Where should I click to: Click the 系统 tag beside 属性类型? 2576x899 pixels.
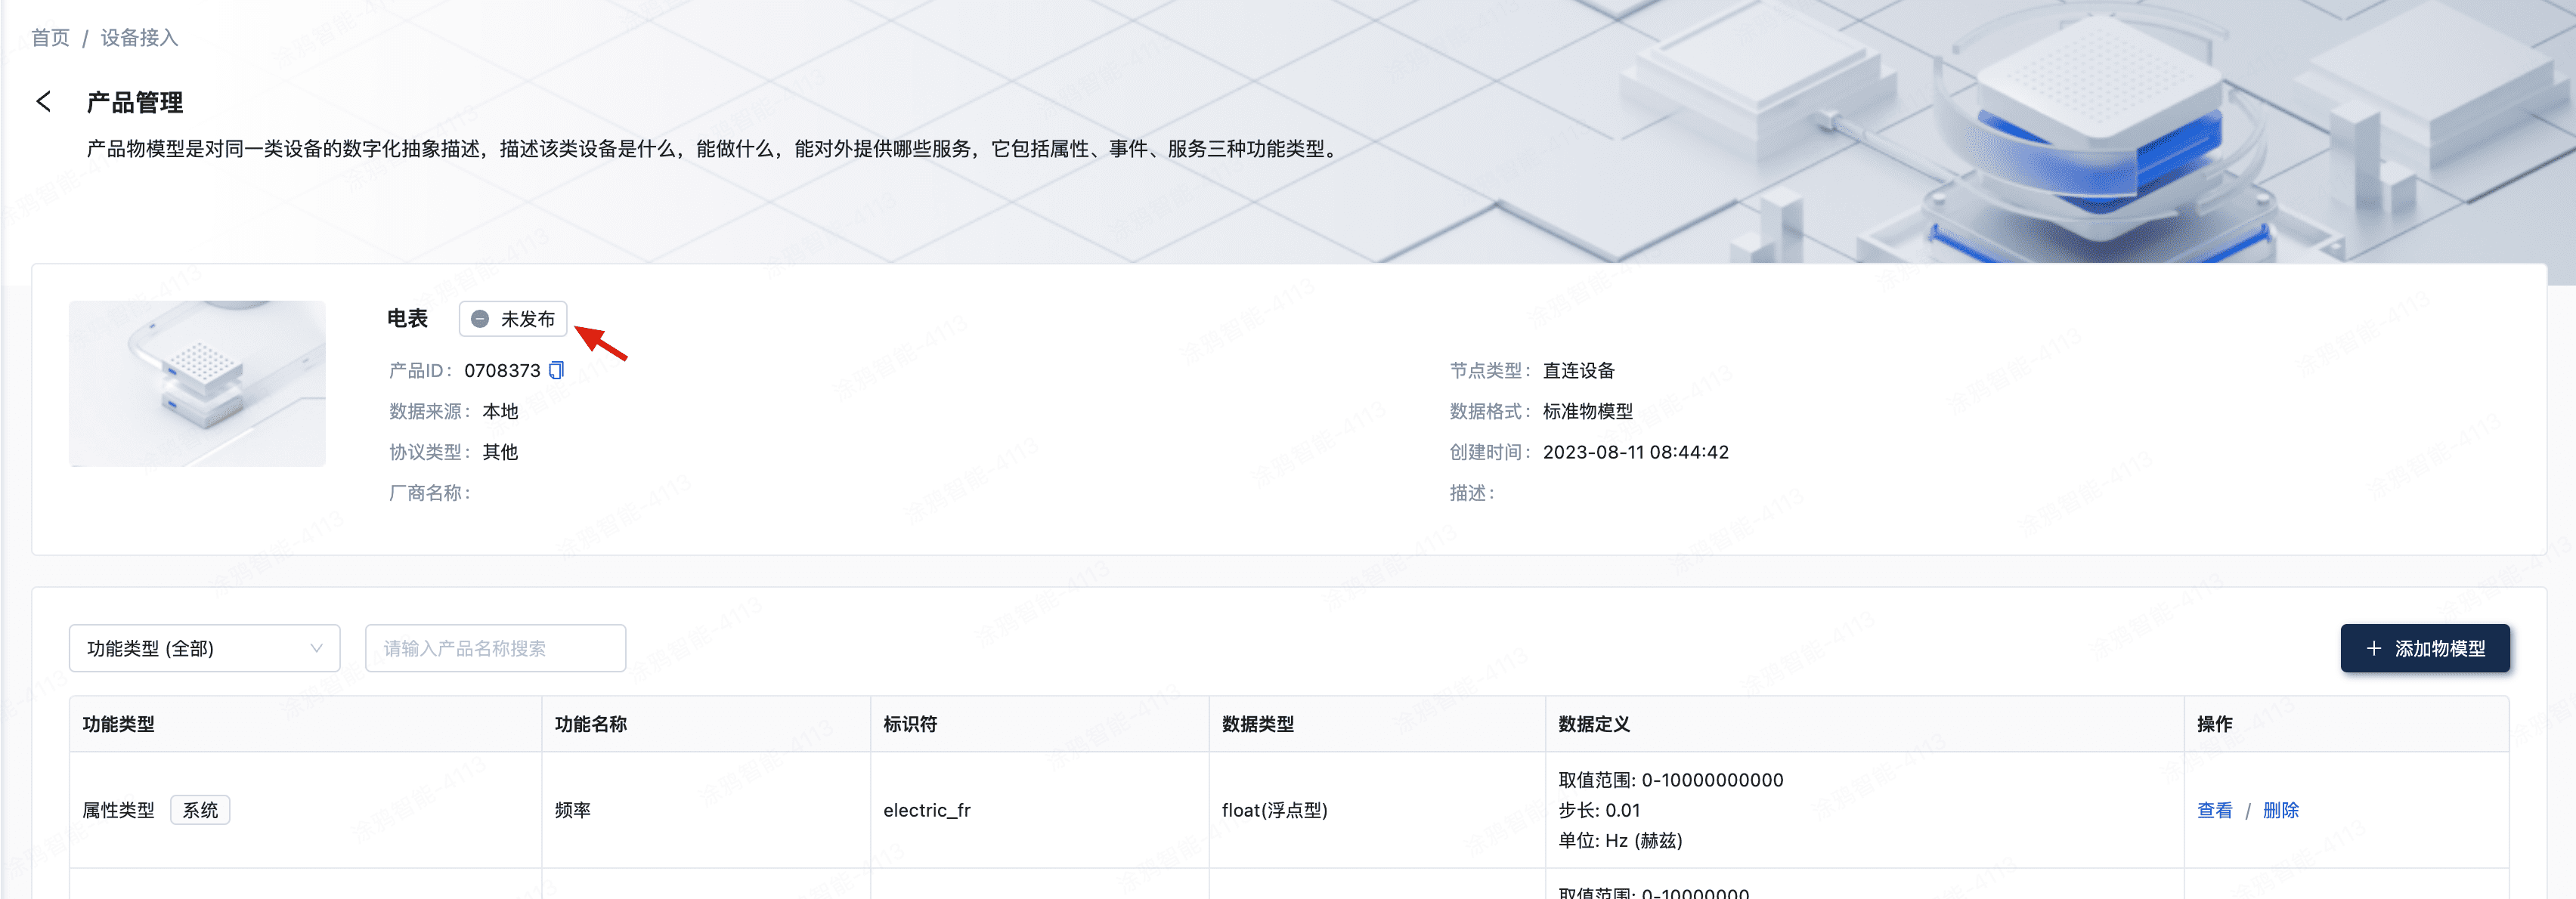click(x=200, y=810)
